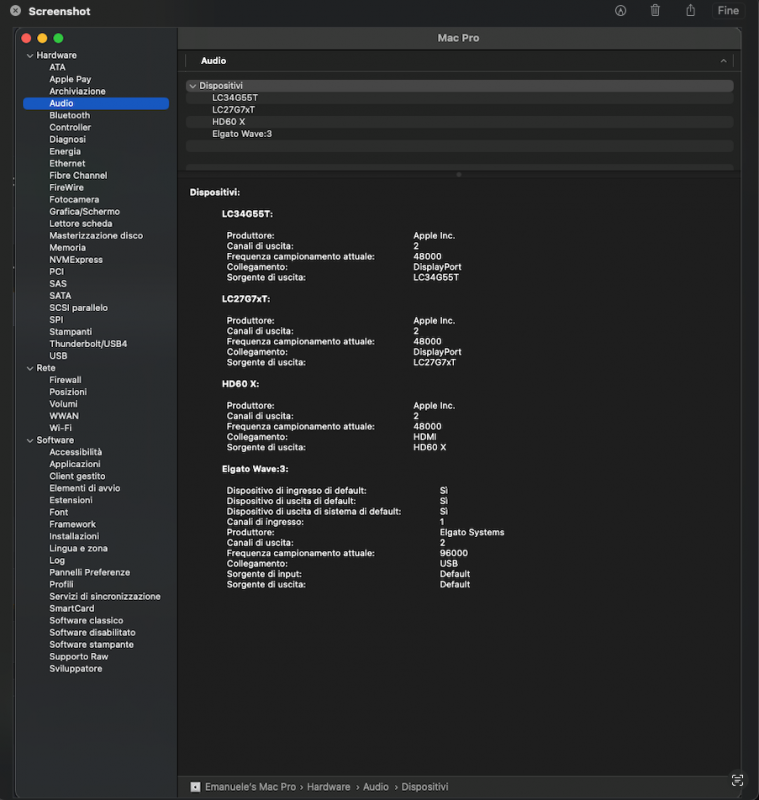Viewport: 759px width, 800px height.
Task: Click the Audio column header
Action: coord(213,61)
